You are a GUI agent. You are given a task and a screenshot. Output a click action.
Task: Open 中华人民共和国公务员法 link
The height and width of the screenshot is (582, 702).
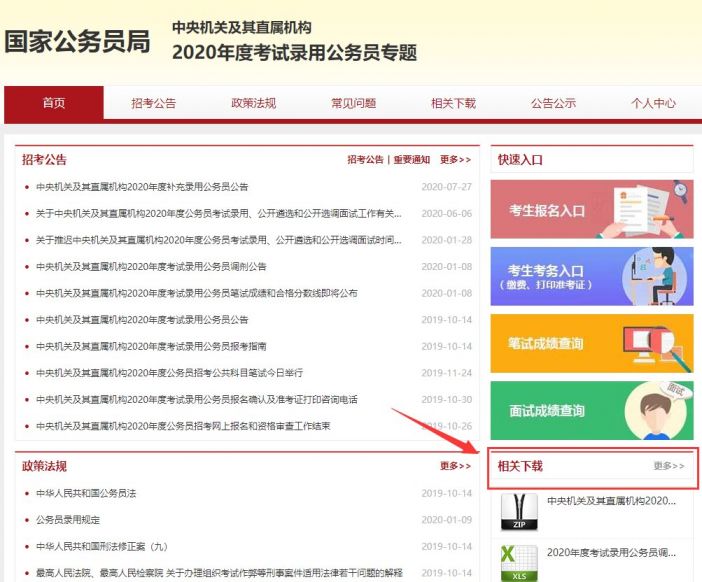click(86, 493)
